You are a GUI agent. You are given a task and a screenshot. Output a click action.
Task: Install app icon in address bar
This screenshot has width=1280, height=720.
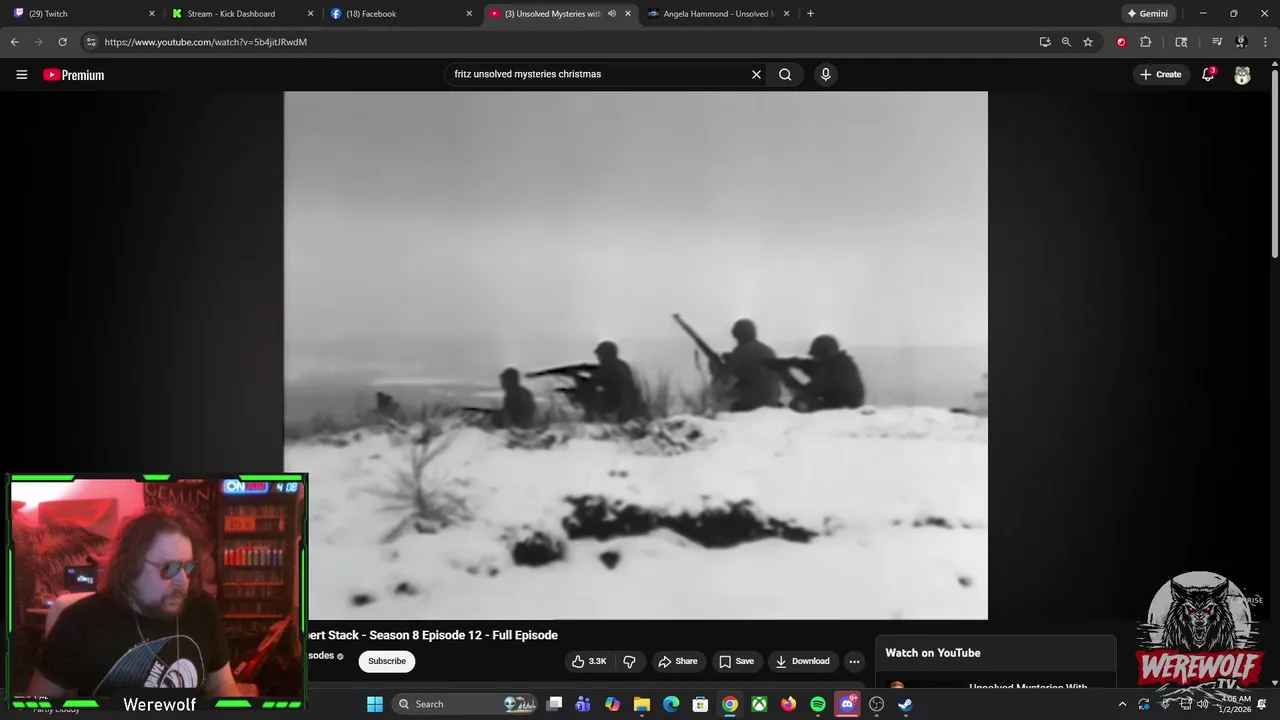(1045, 42)
